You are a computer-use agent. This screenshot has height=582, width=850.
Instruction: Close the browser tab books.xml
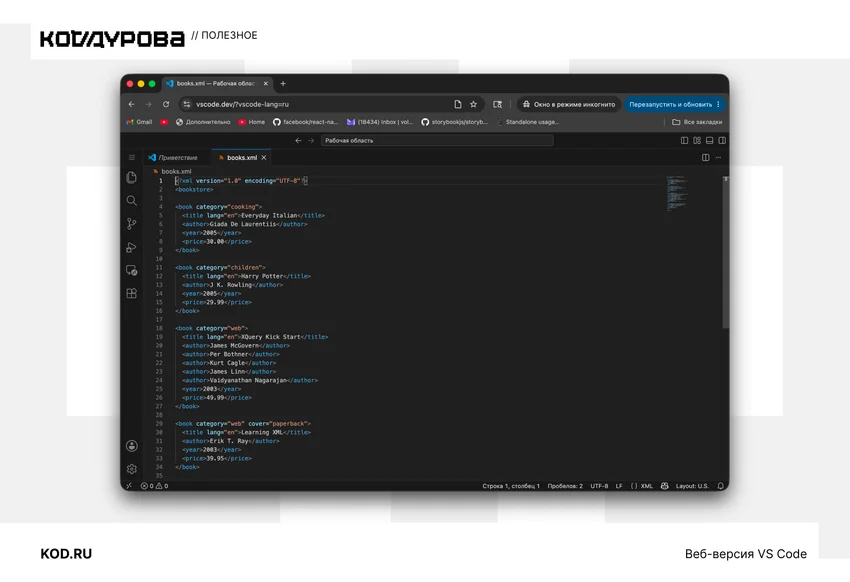[266, 83]
